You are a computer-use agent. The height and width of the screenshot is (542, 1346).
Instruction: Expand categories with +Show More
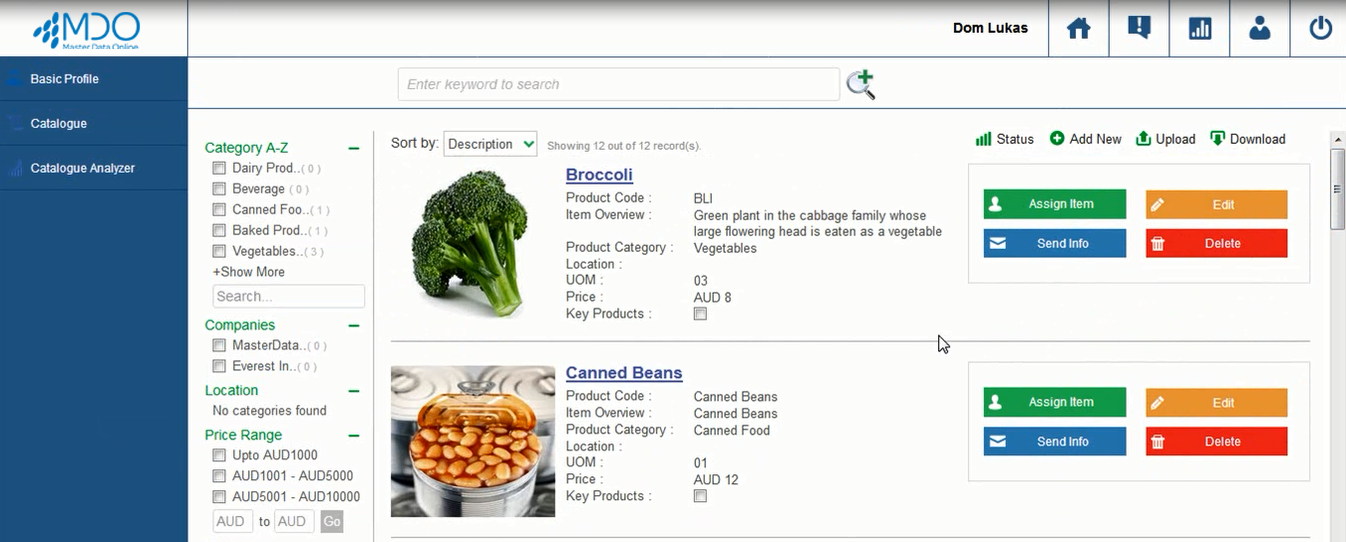click(249, 272)
